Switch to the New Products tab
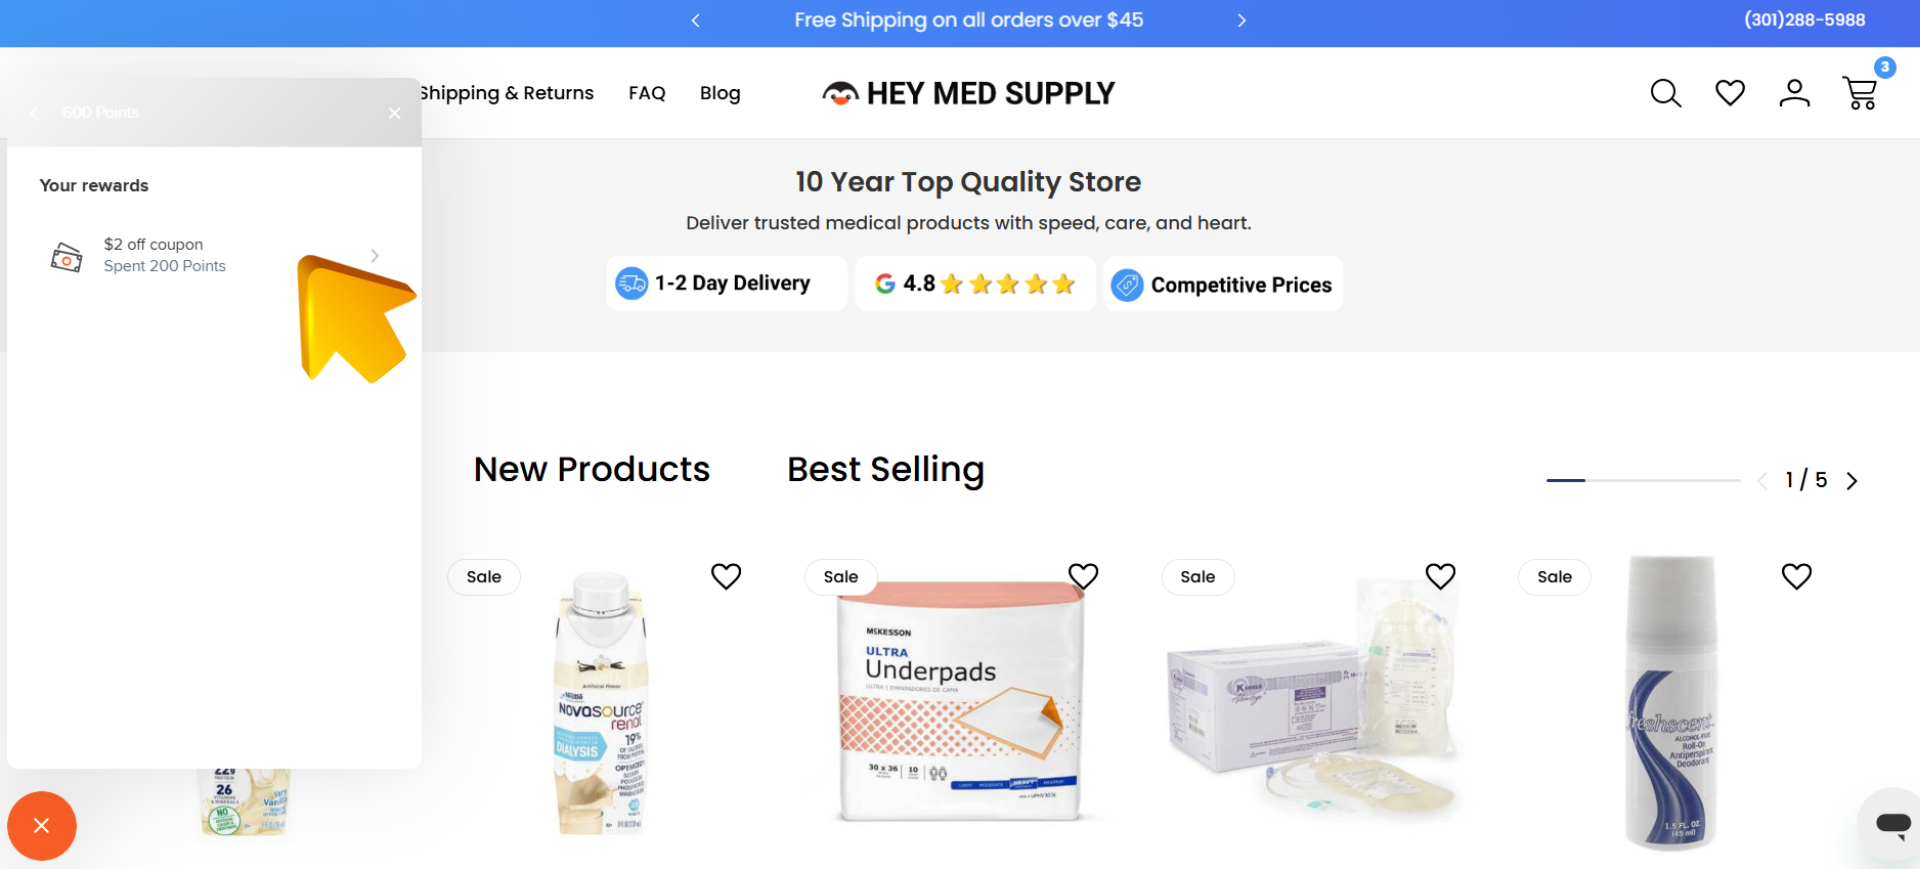 [x=591, y=469]
